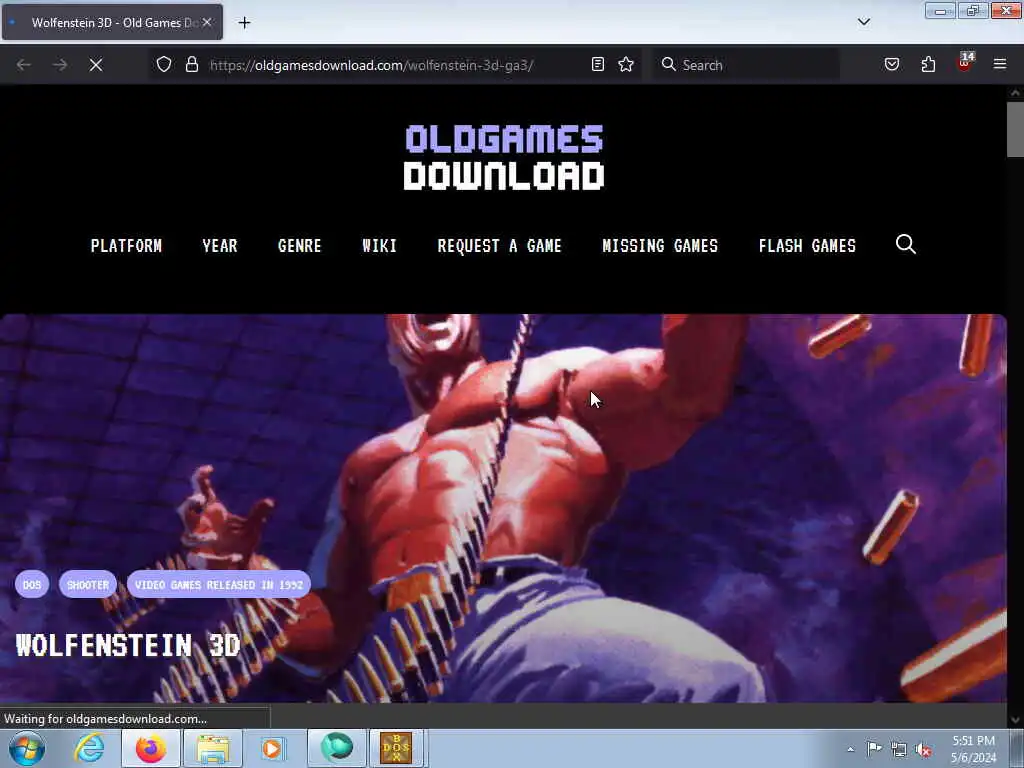Click the Action Center flag tray icon
This screenshot has height=768, width=1024.
click(x=874, y=749)
